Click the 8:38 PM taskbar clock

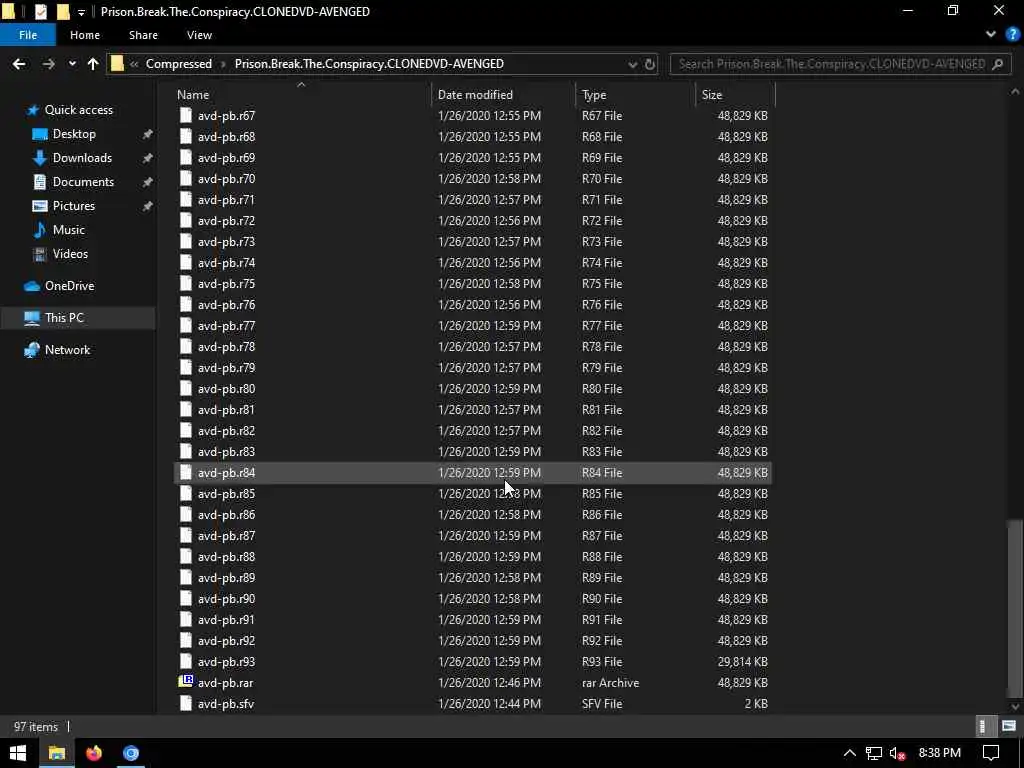tap(939, 753)
